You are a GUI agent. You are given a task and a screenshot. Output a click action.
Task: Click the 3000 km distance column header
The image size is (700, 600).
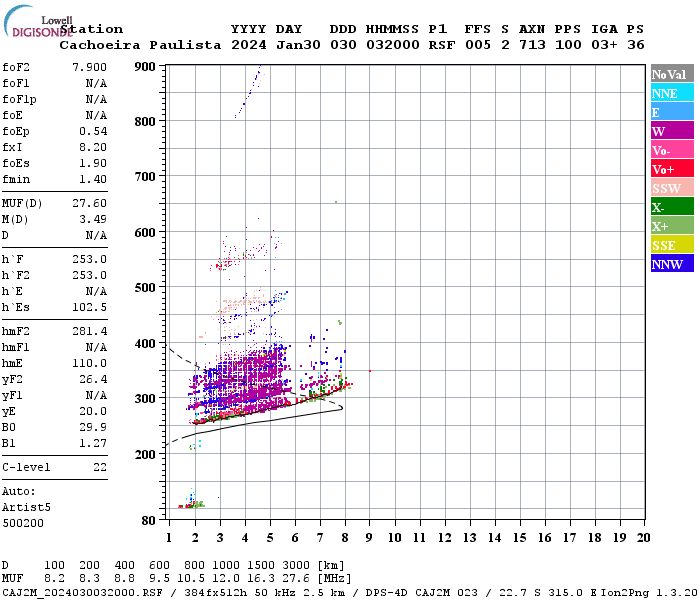tap(296, 566)
